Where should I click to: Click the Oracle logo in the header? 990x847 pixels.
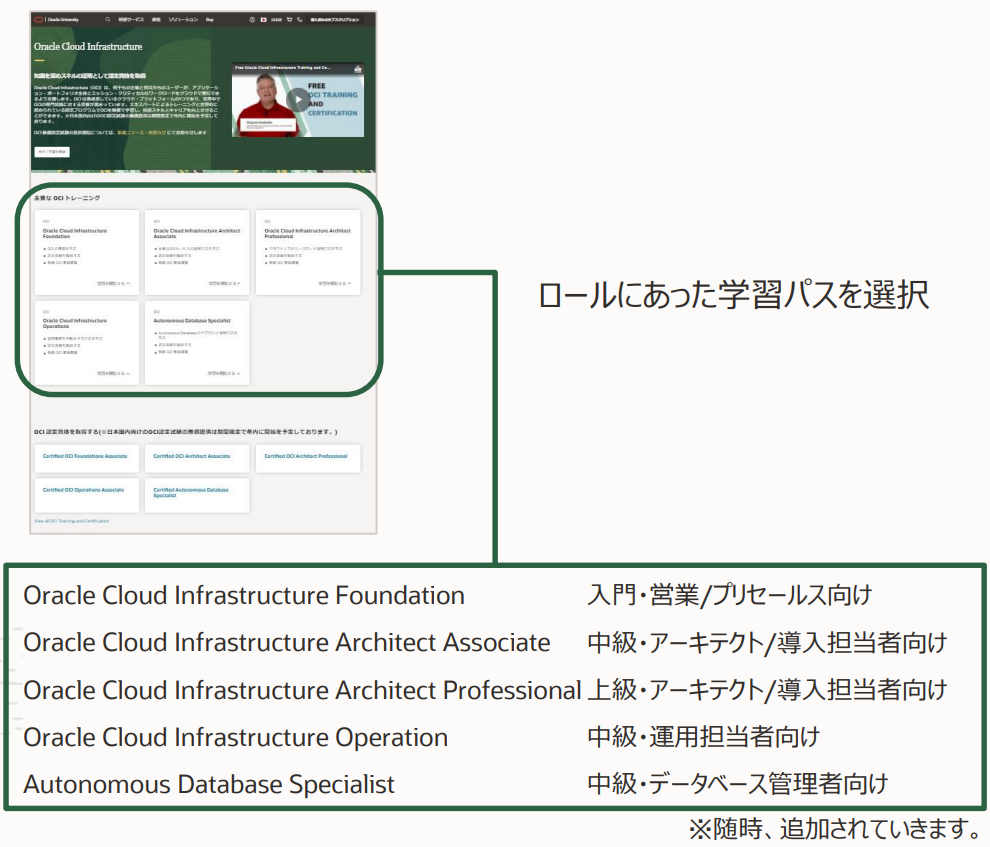tap(39, 20)
